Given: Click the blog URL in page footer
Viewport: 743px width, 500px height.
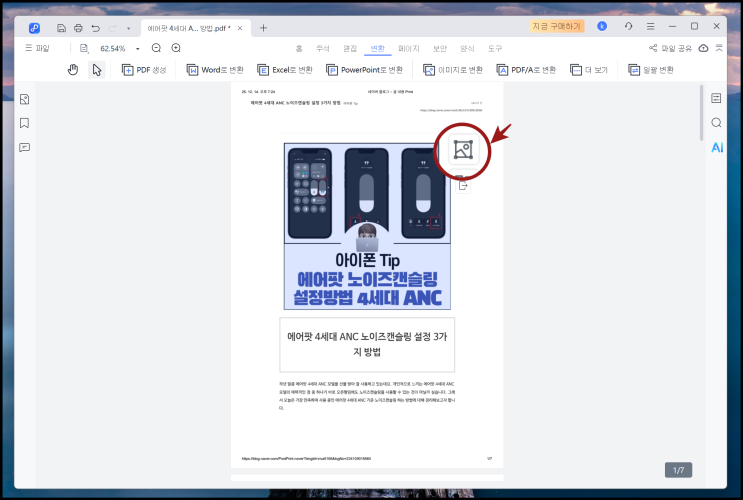Looking at the screenshot, I should click(x=306, y=458).
